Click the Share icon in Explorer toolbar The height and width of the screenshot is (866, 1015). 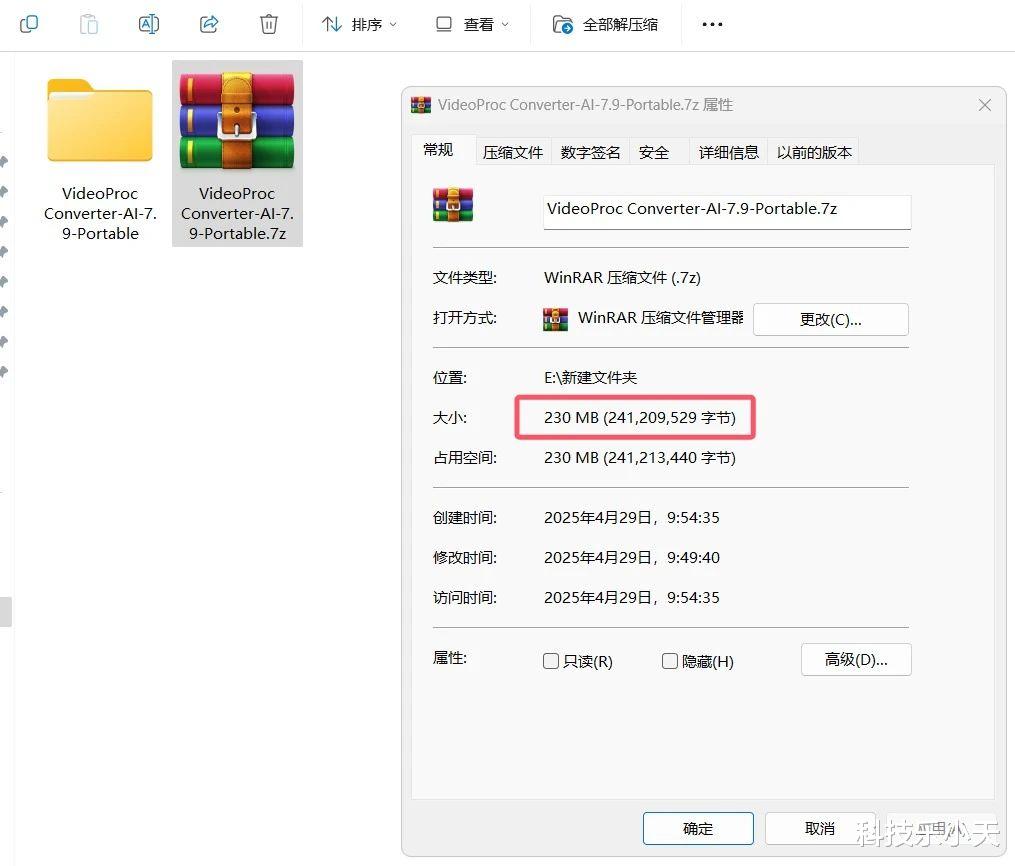[x=208, y=25]
